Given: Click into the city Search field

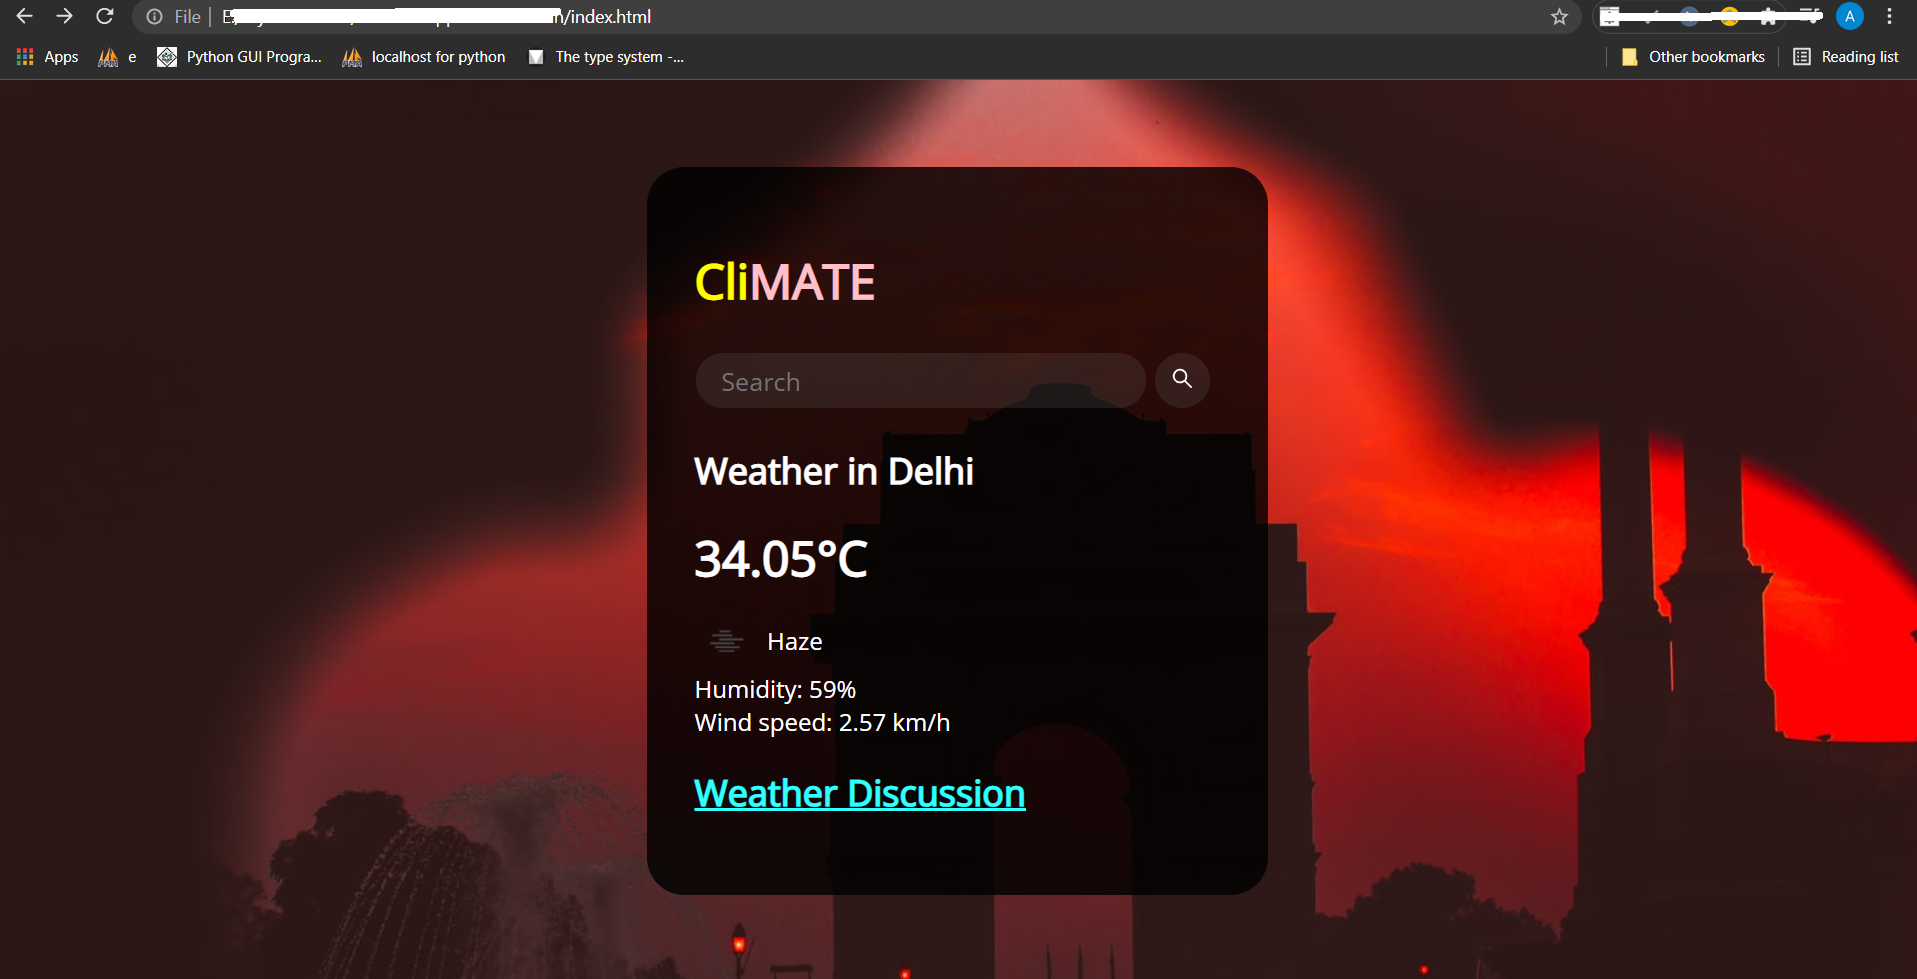Looking at the screenshot, I should point(920,381).
